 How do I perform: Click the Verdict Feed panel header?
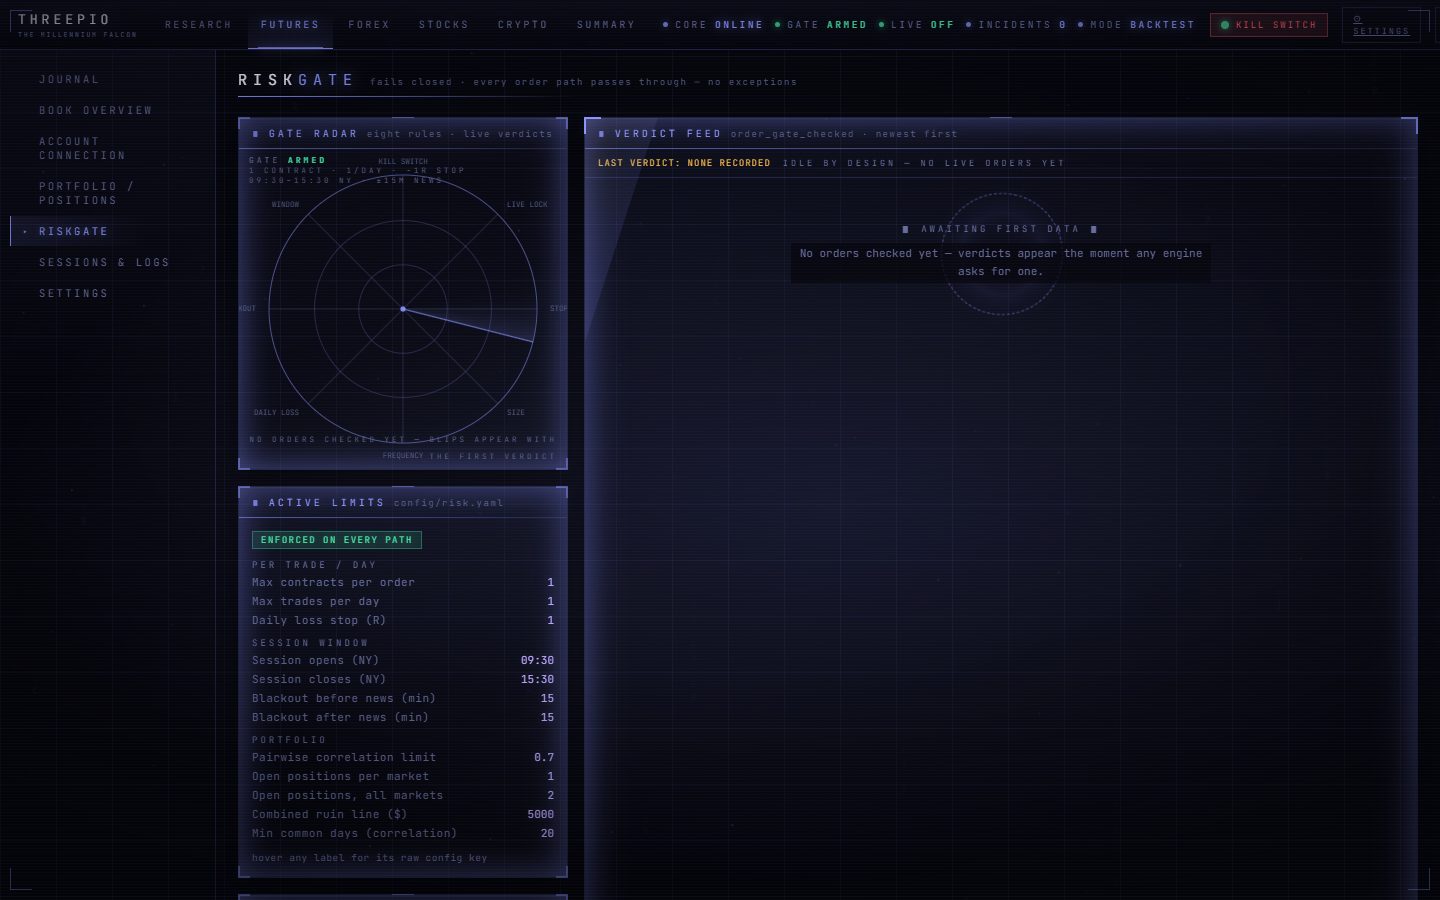1001,133
